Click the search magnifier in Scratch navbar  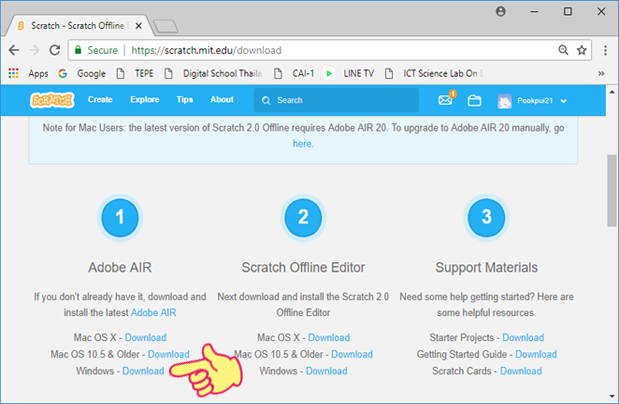pyautogui.click(x=266, y=101)
